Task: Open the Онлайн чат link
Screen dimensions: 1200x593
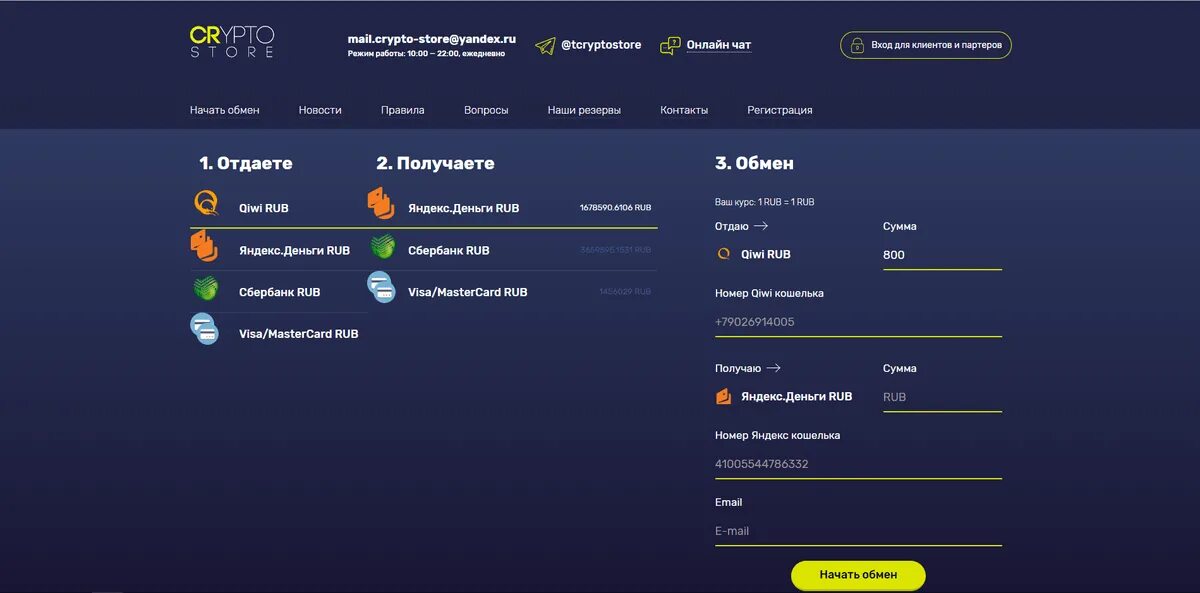Action: click(x=719, y=45)
